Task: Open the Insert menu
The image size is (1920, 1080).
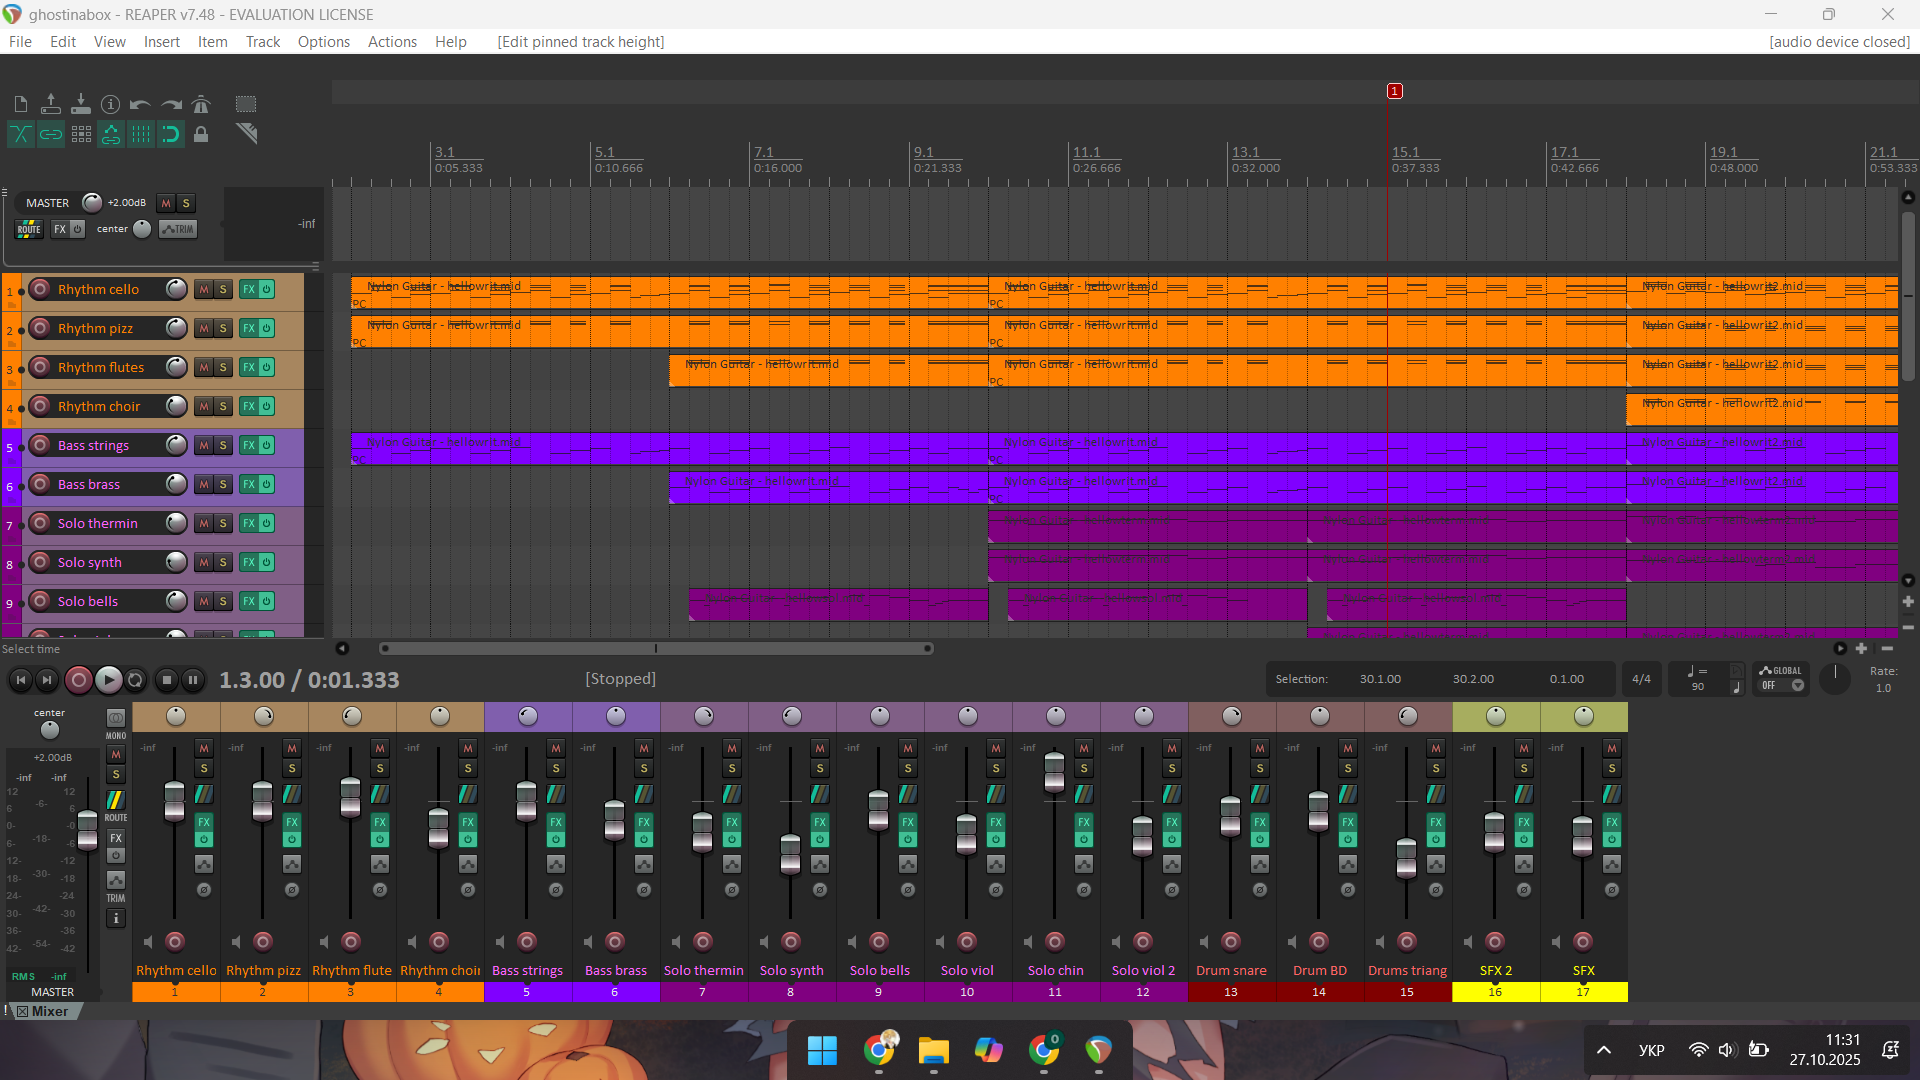Action: click(161, 42)
